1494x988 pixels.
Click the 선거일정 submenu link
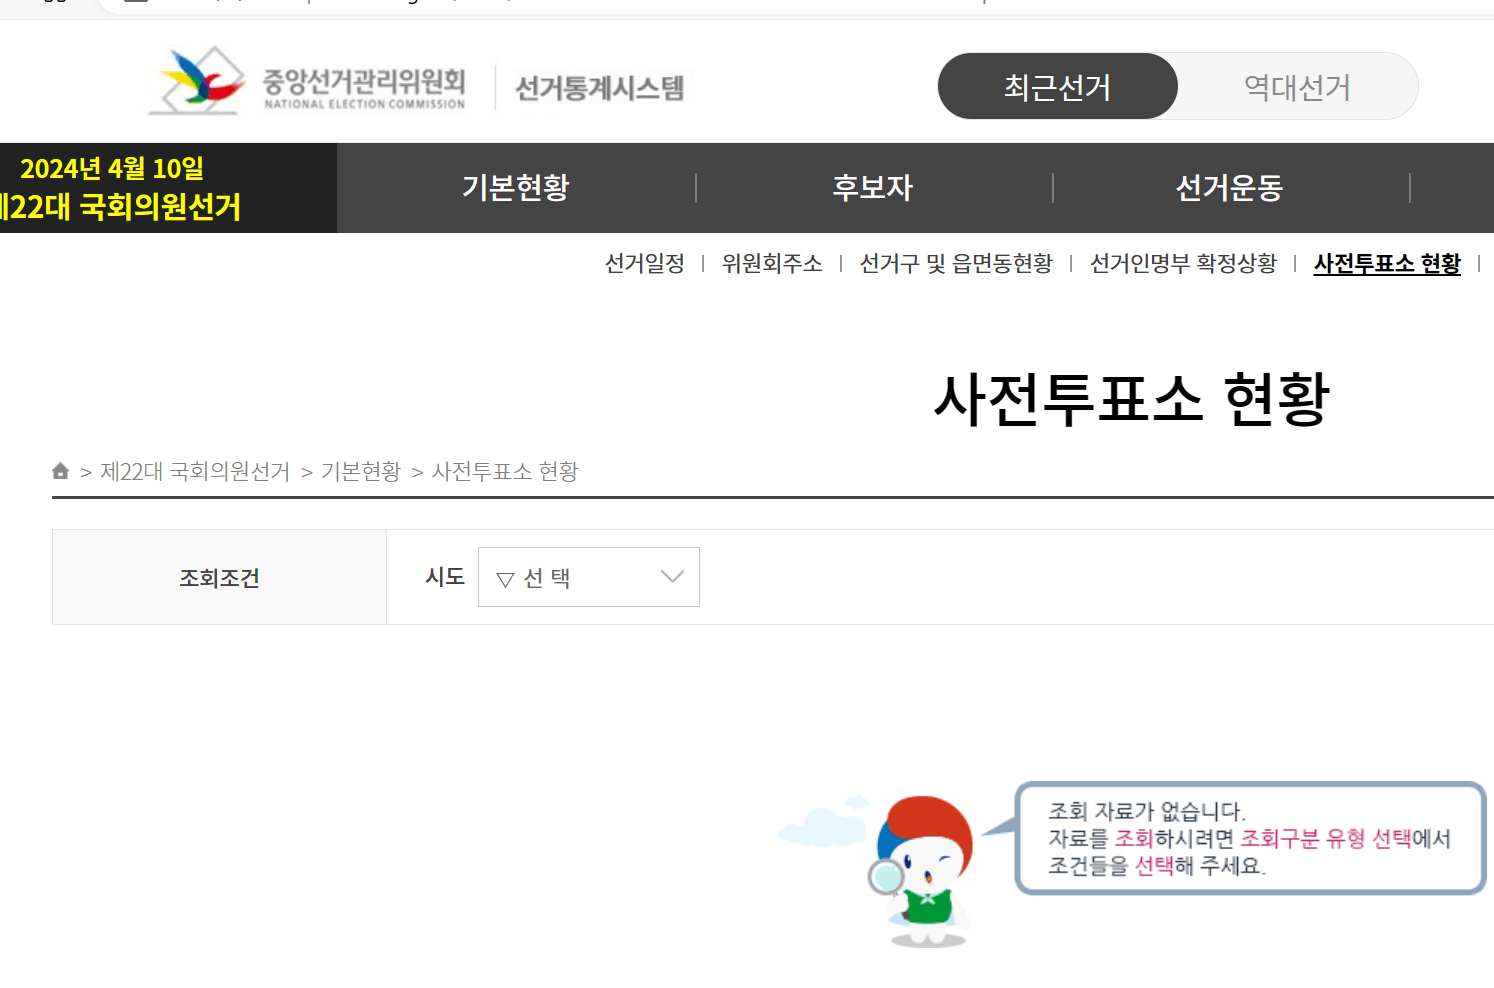click(x=646, y=263)
